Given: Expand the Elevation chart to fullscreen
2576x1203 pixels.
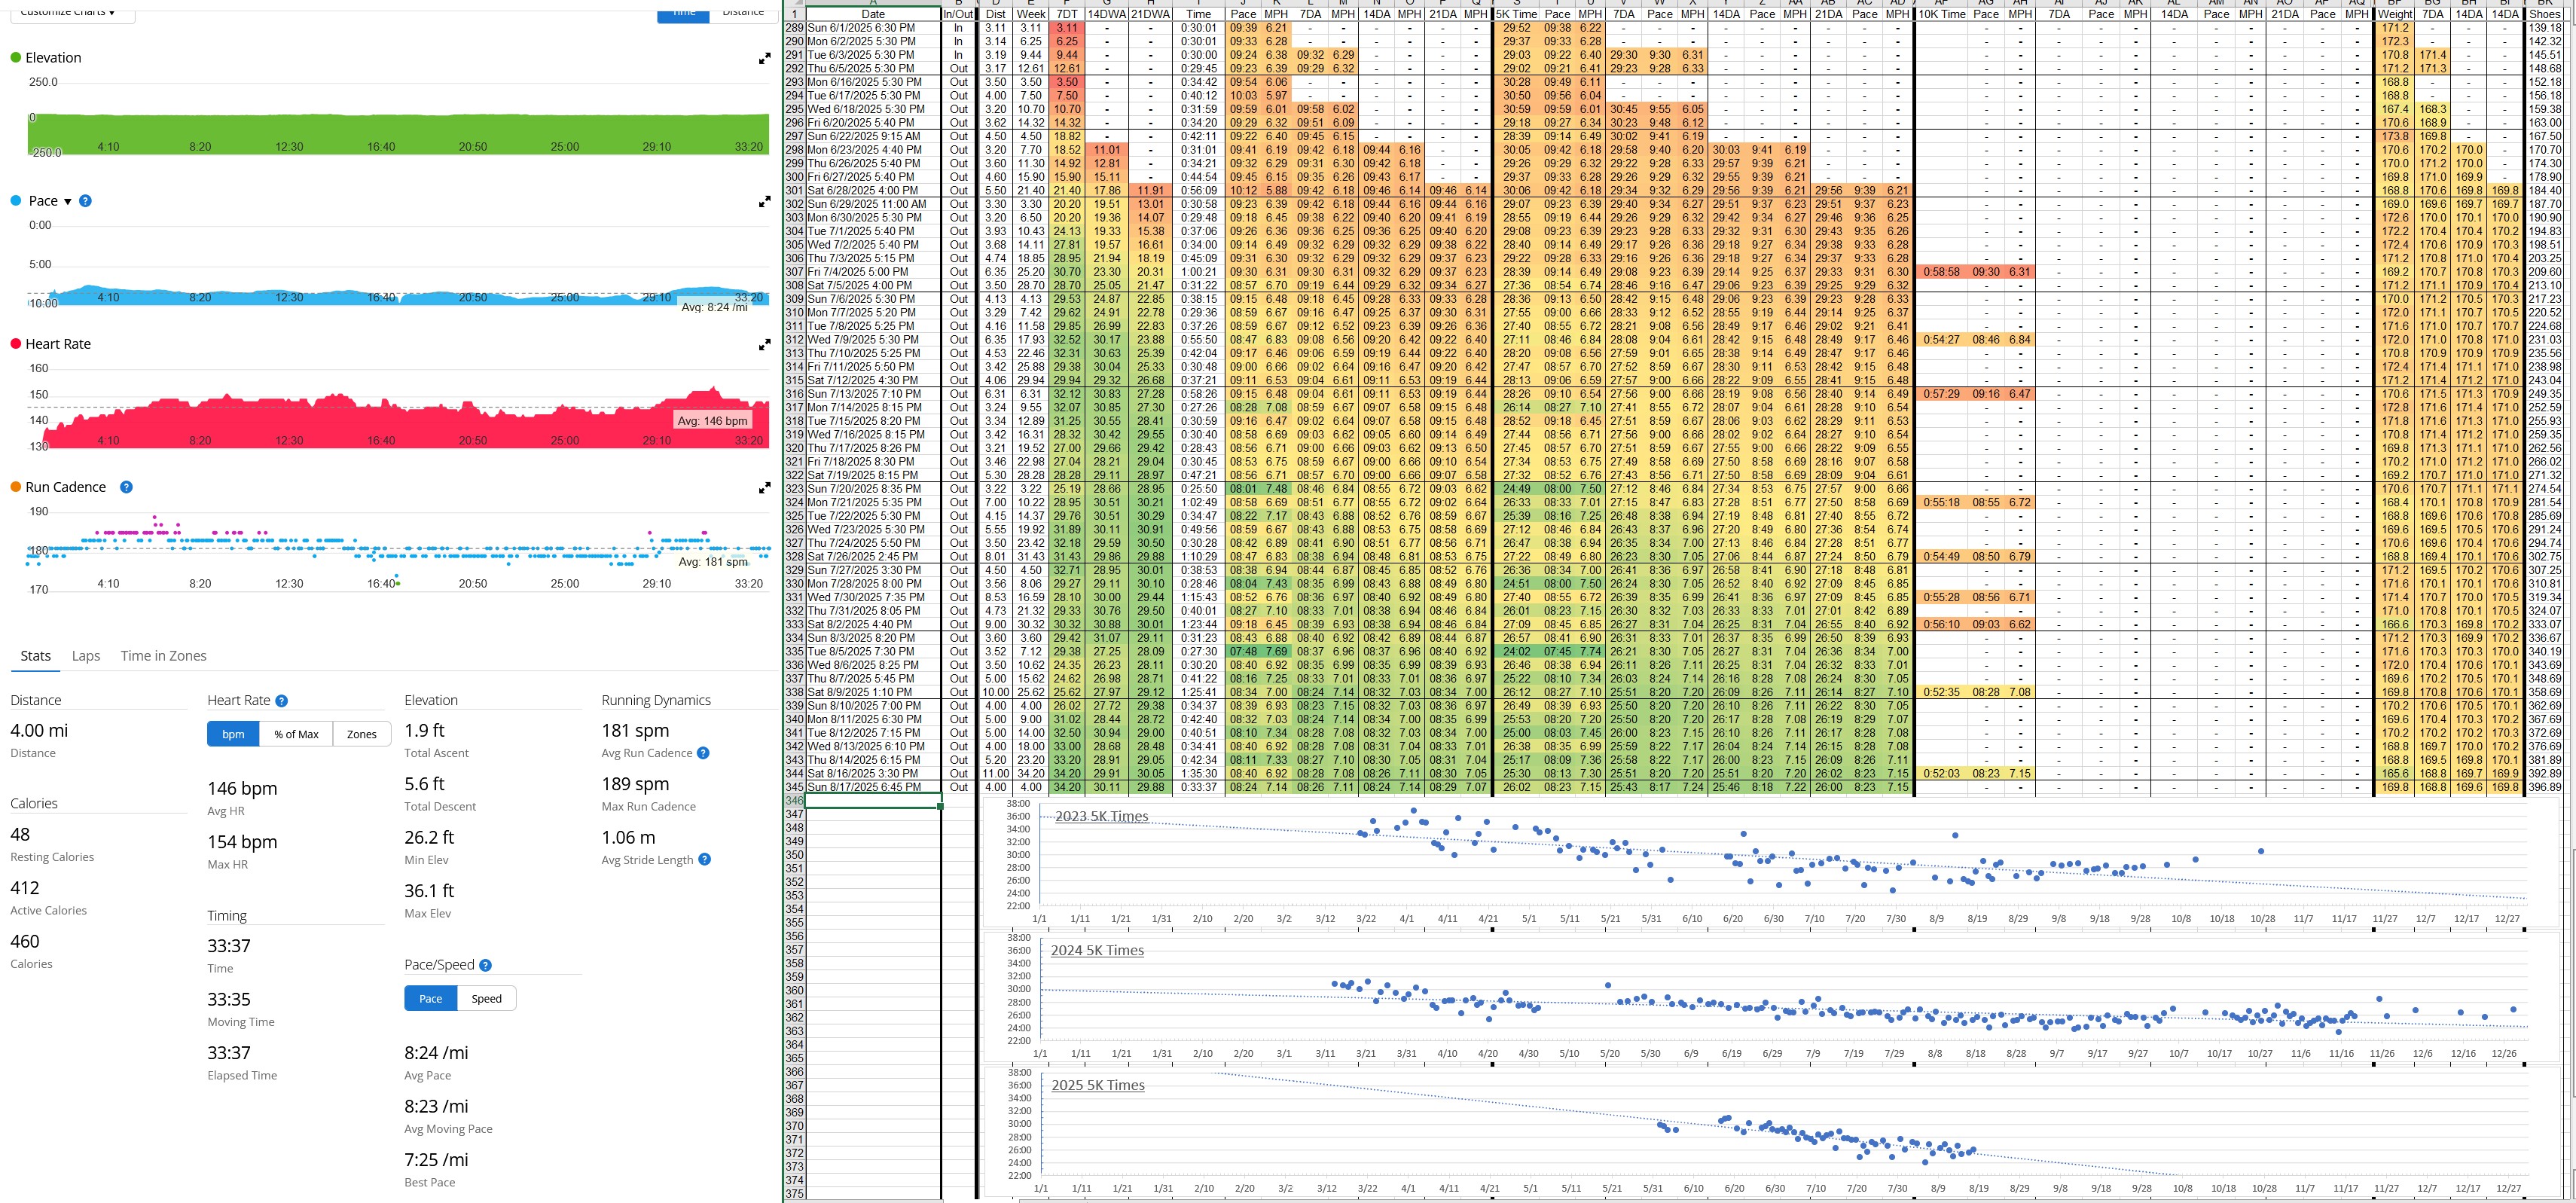Looking at the screenshot, I should (x=764, y=59).
